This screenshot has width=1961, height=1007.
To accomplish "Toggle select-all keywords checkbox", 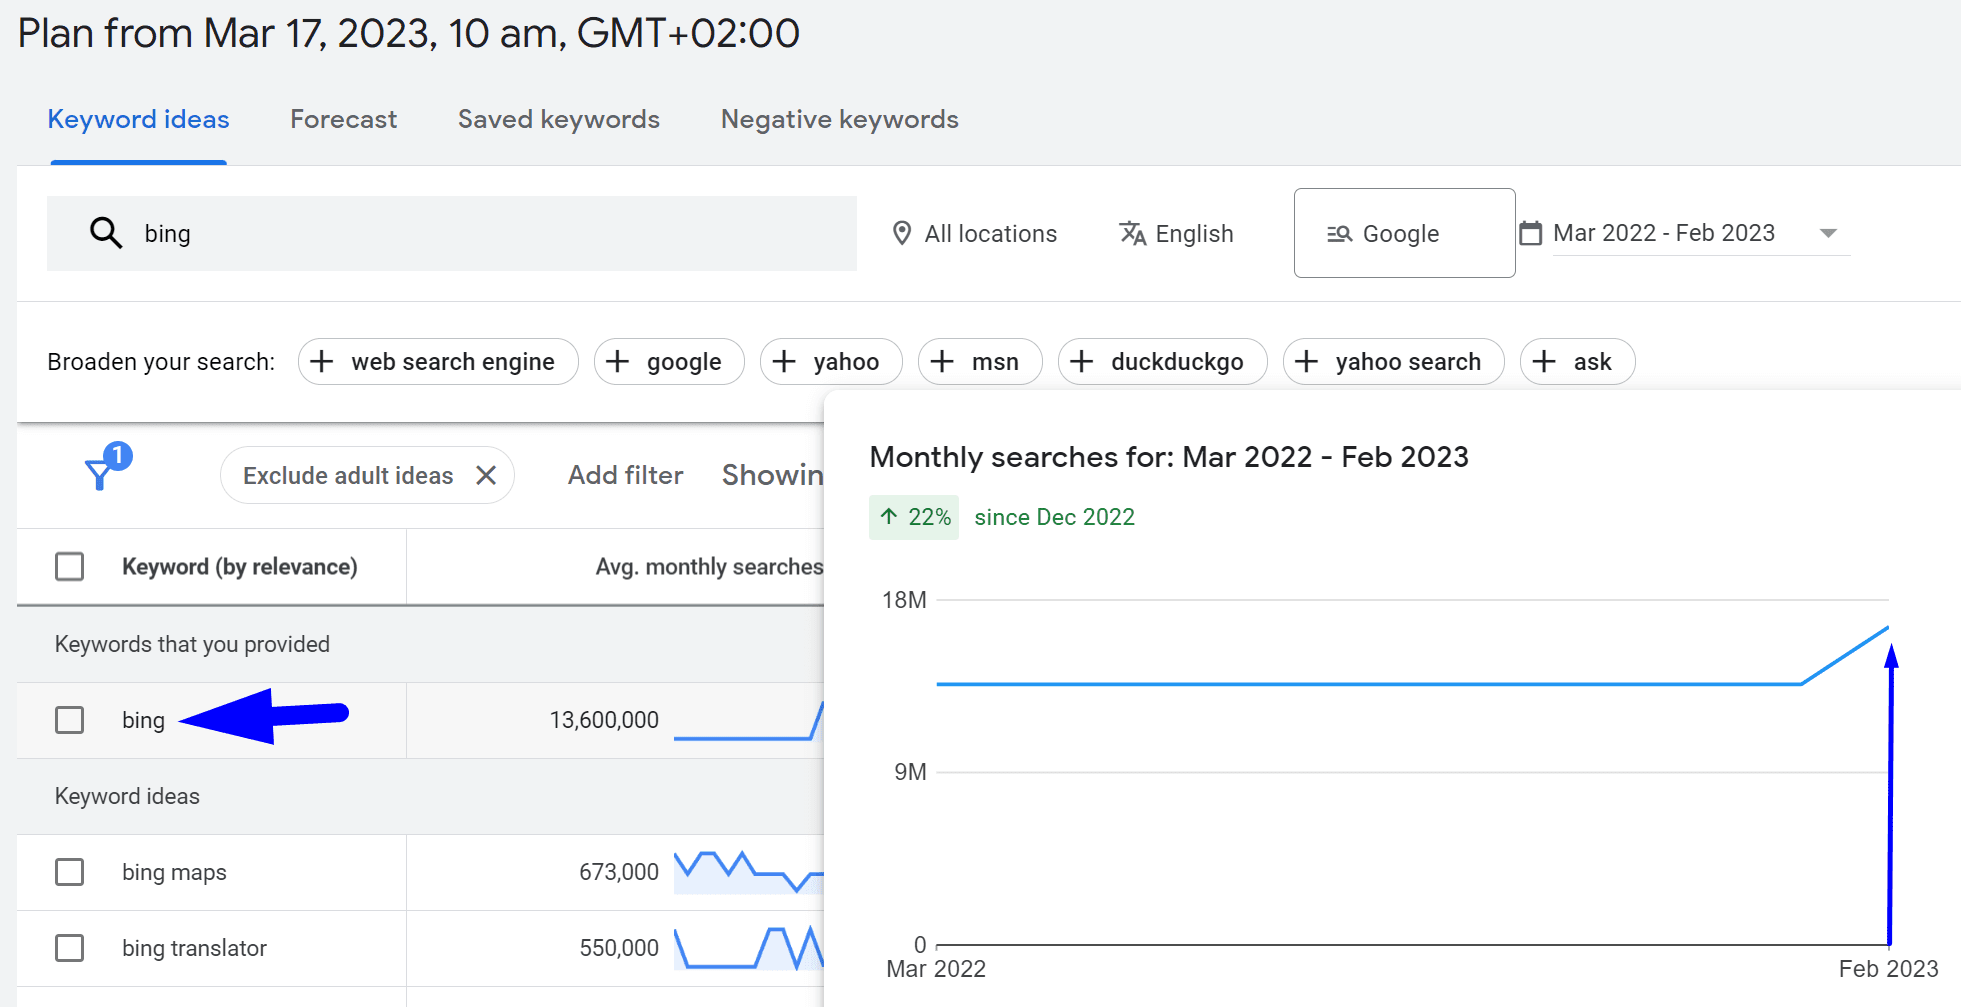I will [70, 567].
